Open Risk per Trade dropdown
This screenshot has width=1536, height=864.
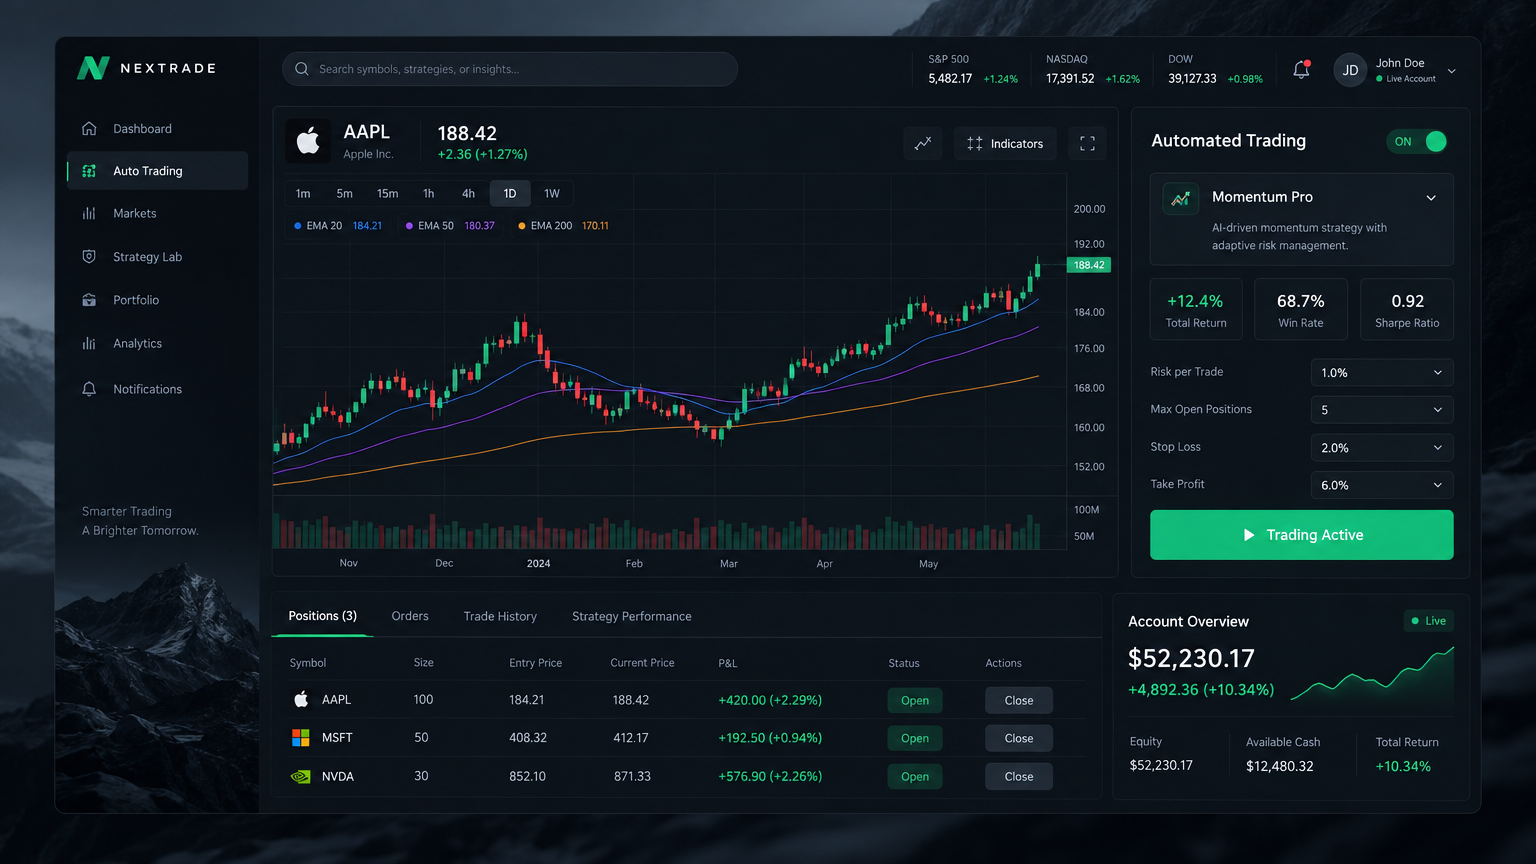(1382, 372)
